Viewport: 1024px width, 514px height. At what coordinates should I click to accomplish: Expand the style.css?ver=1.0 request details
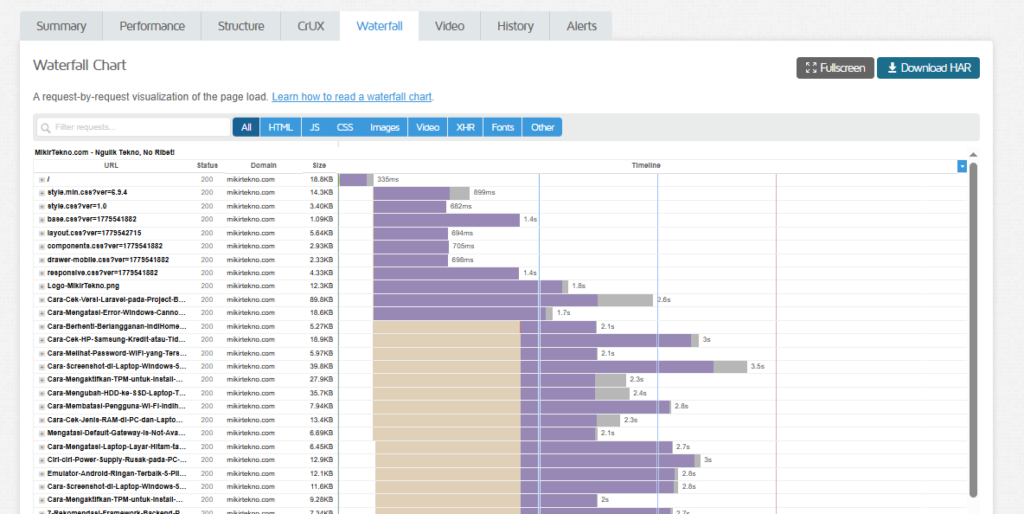[x=42, y=206]
